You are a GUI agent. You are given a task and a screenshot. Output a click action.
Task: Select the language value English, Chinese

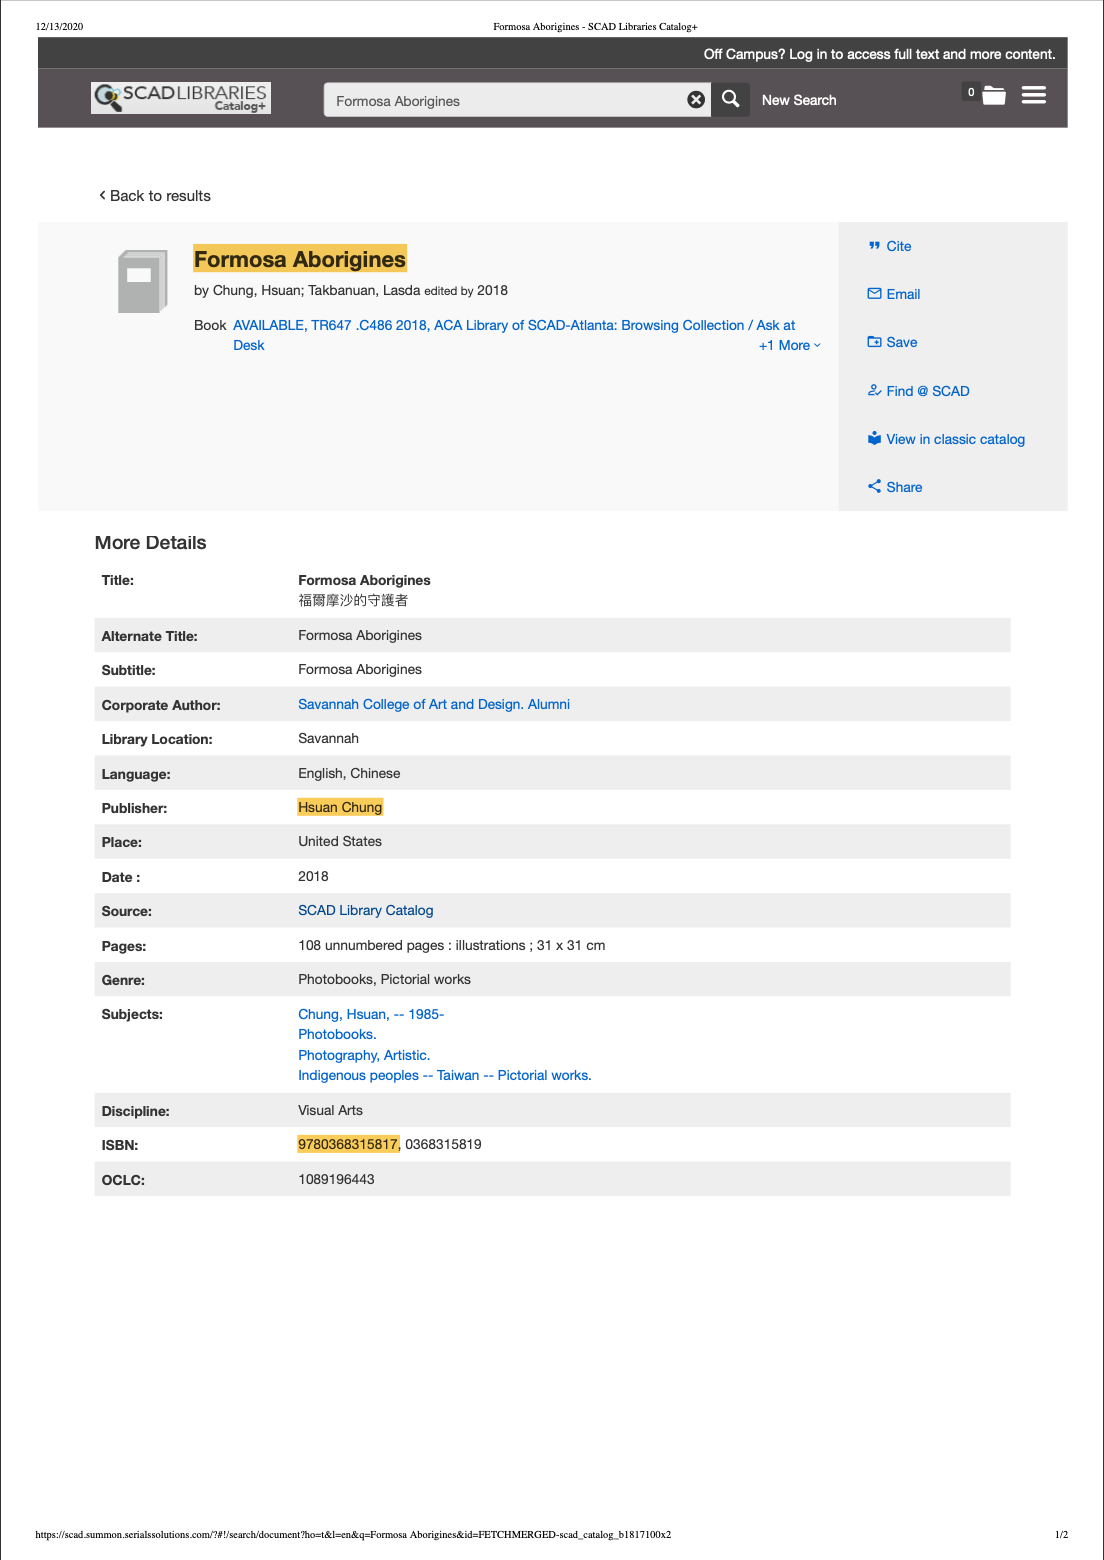tap(349, 773)
